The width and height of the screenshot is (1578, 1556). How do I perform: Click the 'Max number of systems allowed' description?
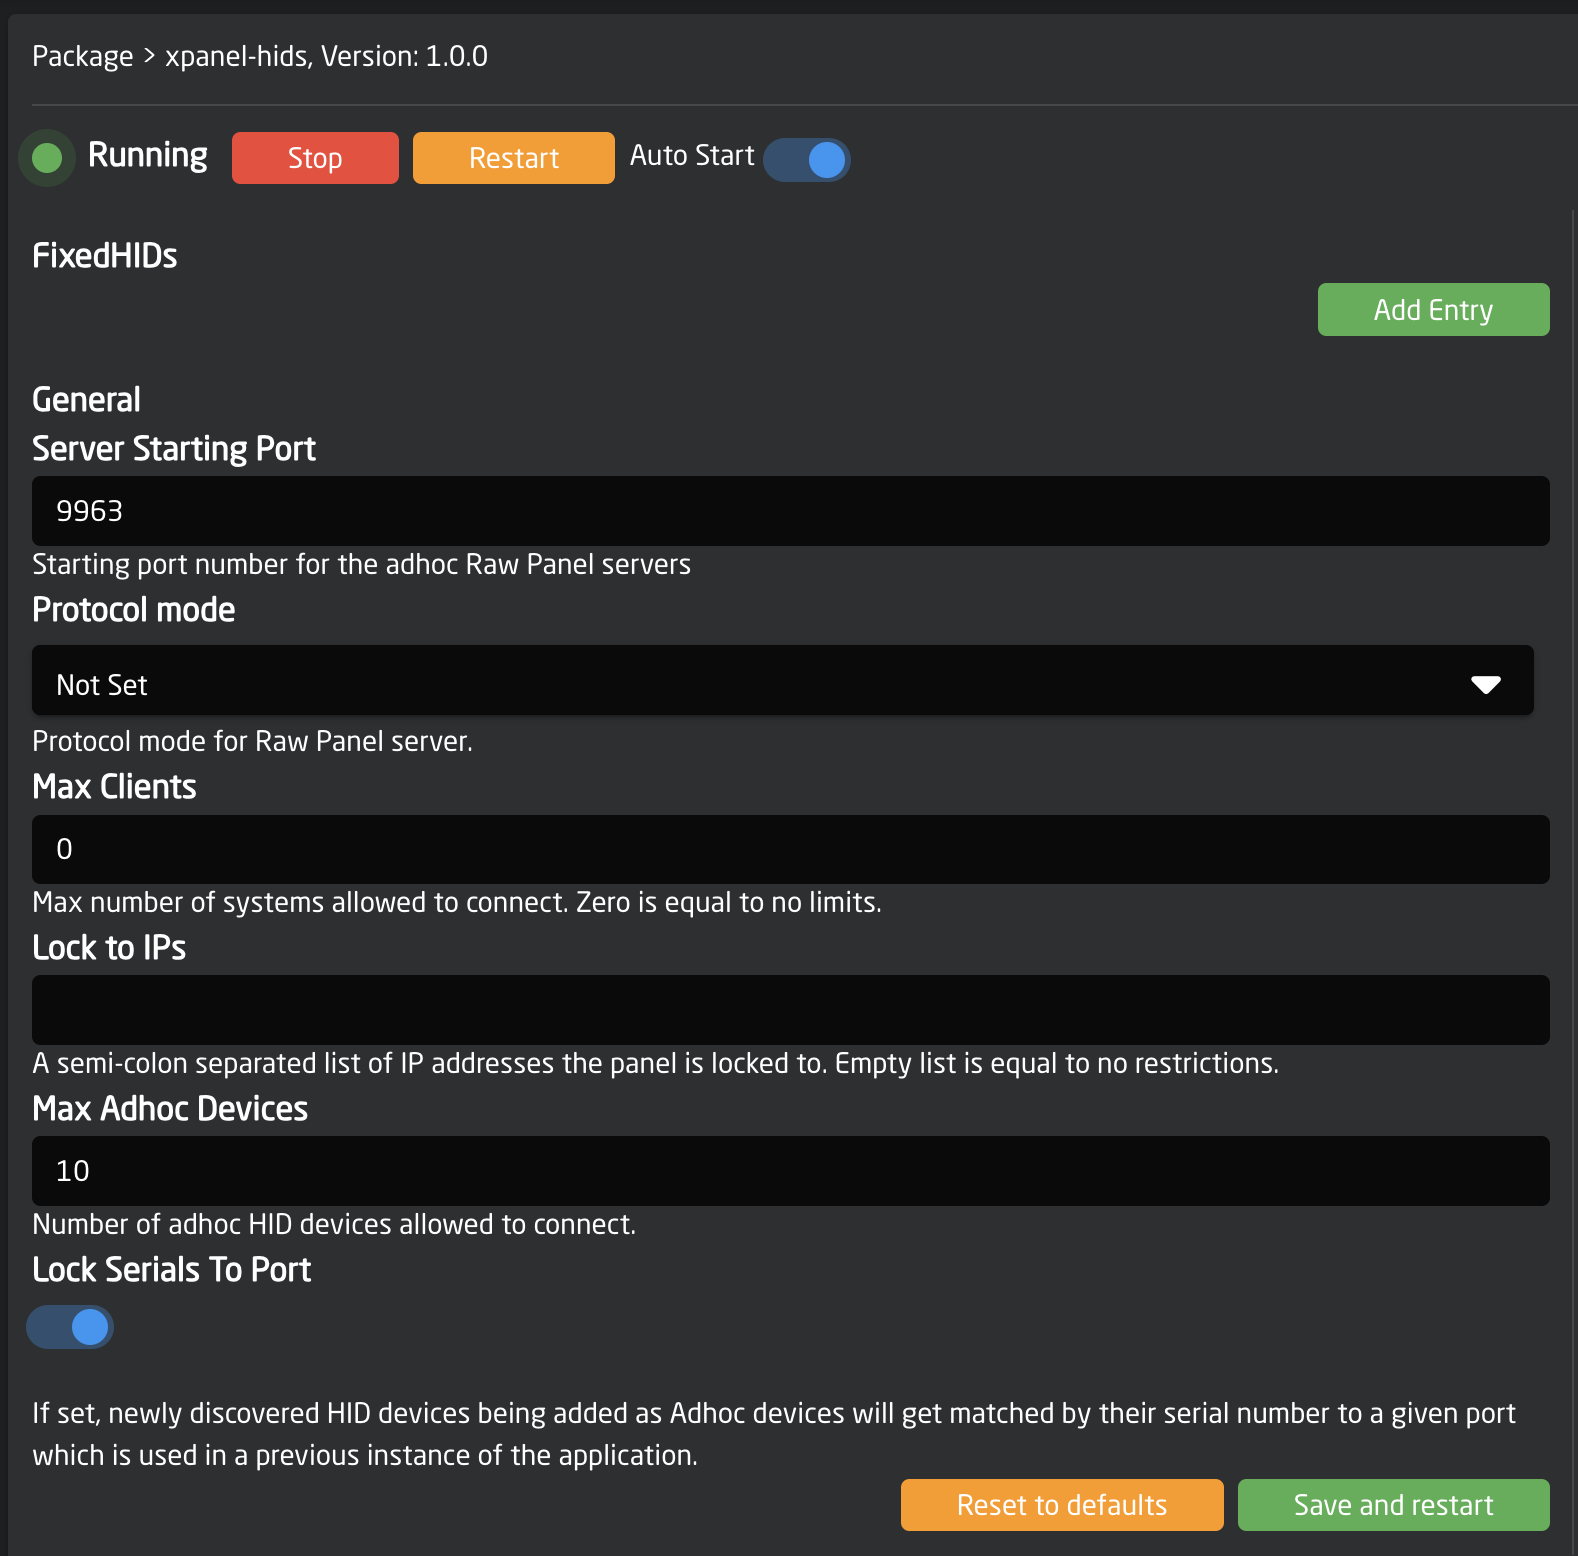(457, 902)
